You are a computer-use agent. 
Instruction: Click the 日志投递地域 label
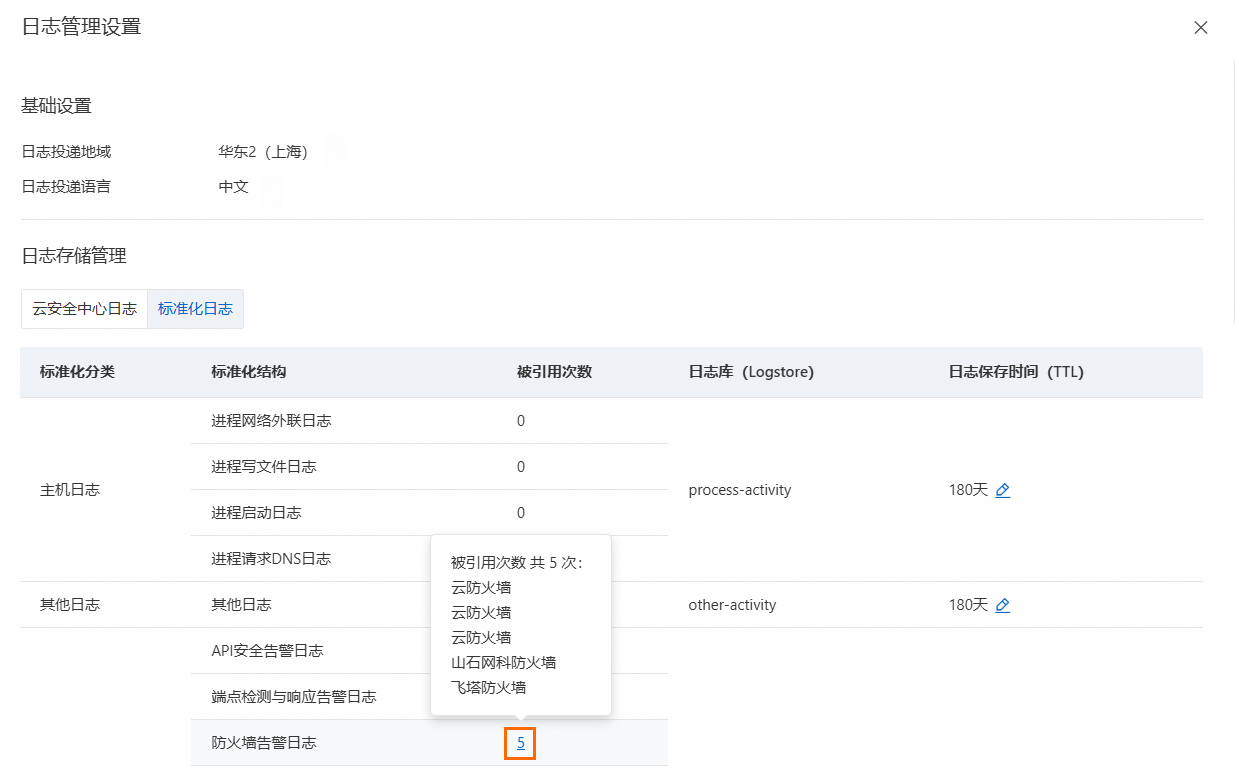pyautogui.click(x=66, y=152)
